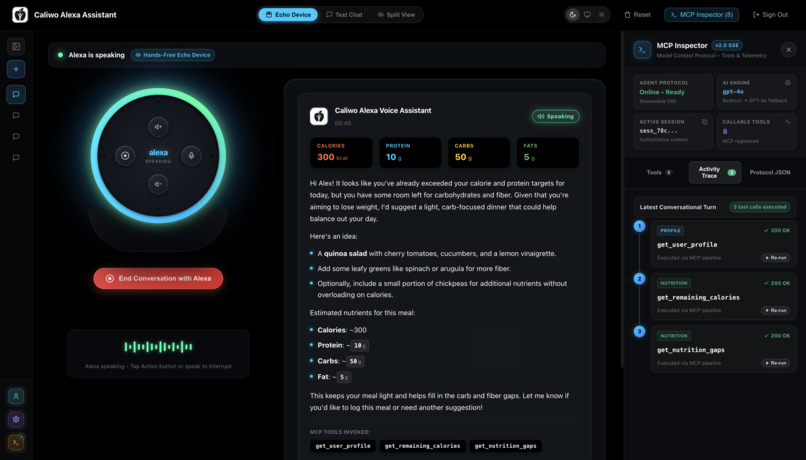Toggle the MCP Inspector (8) button
The image size is (806, 460).
coord(701,14)
